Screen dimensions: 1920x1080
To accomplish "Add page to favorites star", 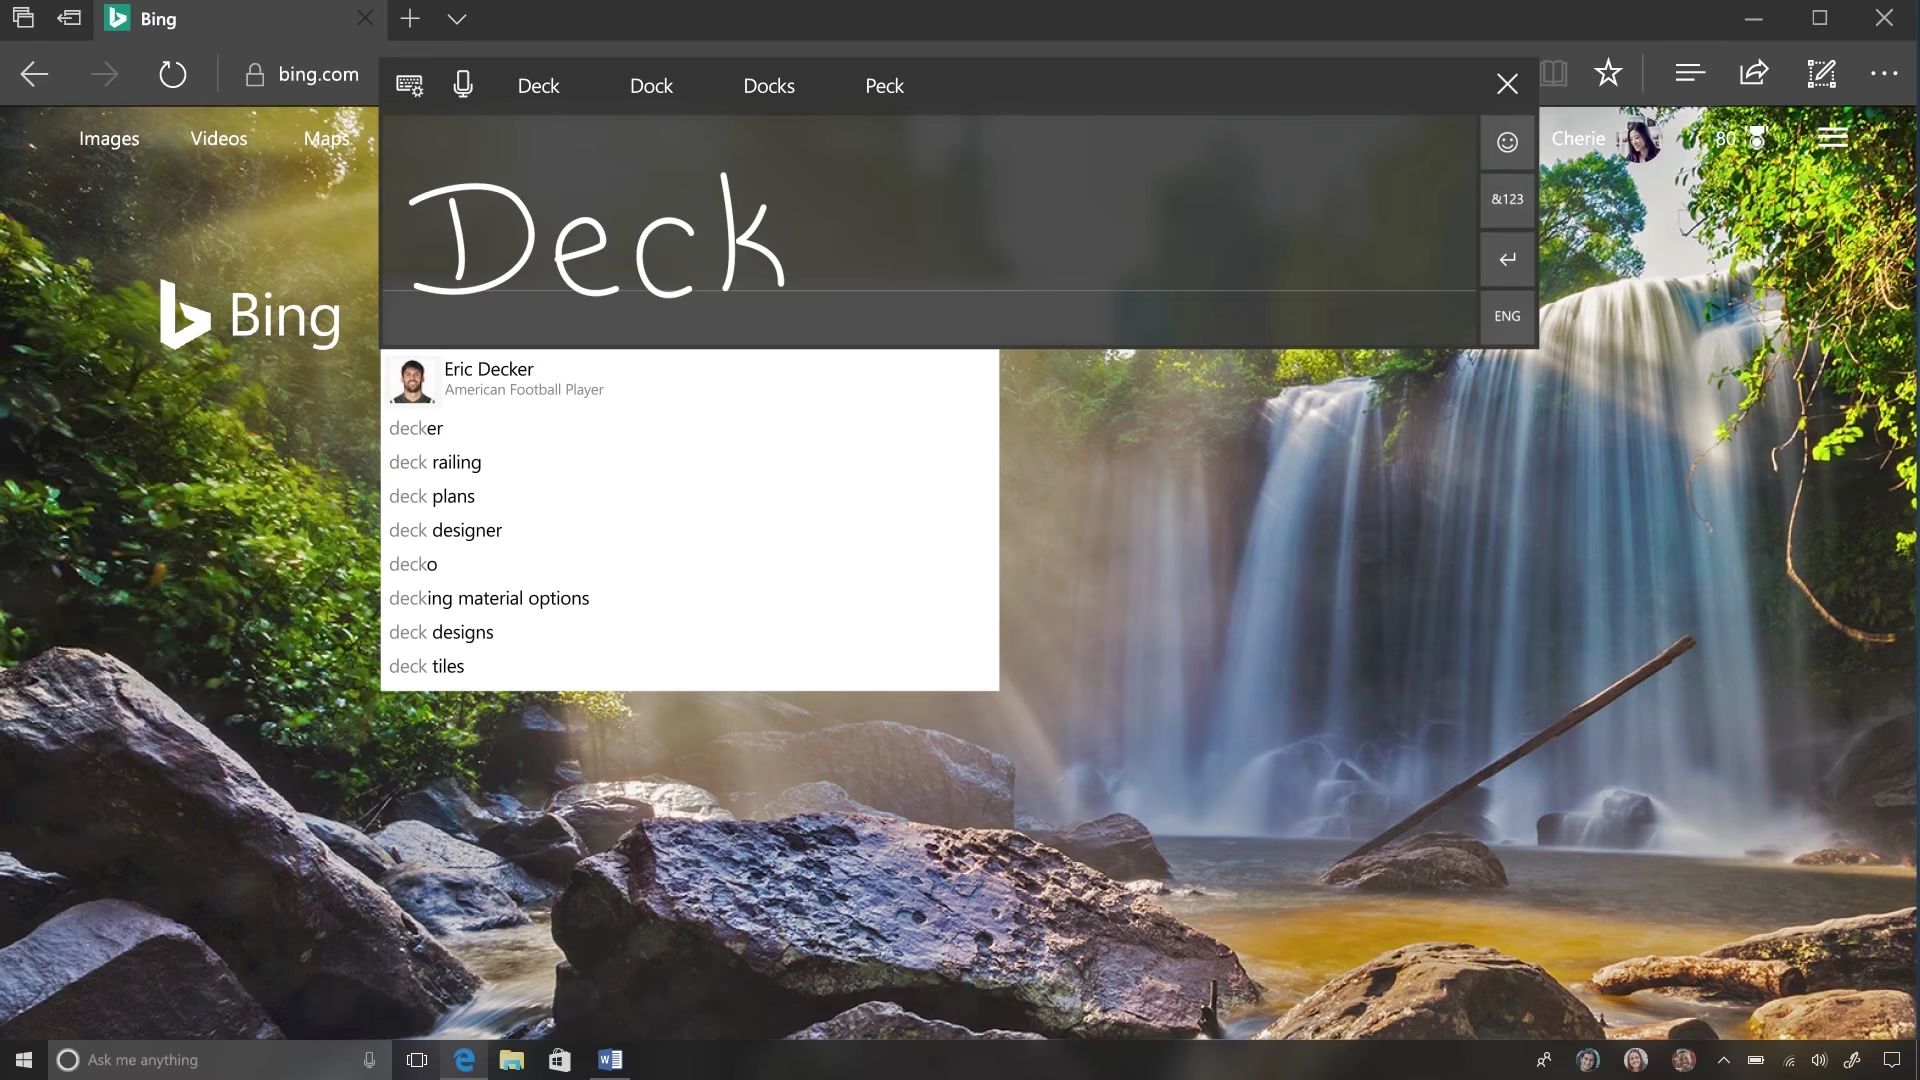I will tap(1608, 73).
